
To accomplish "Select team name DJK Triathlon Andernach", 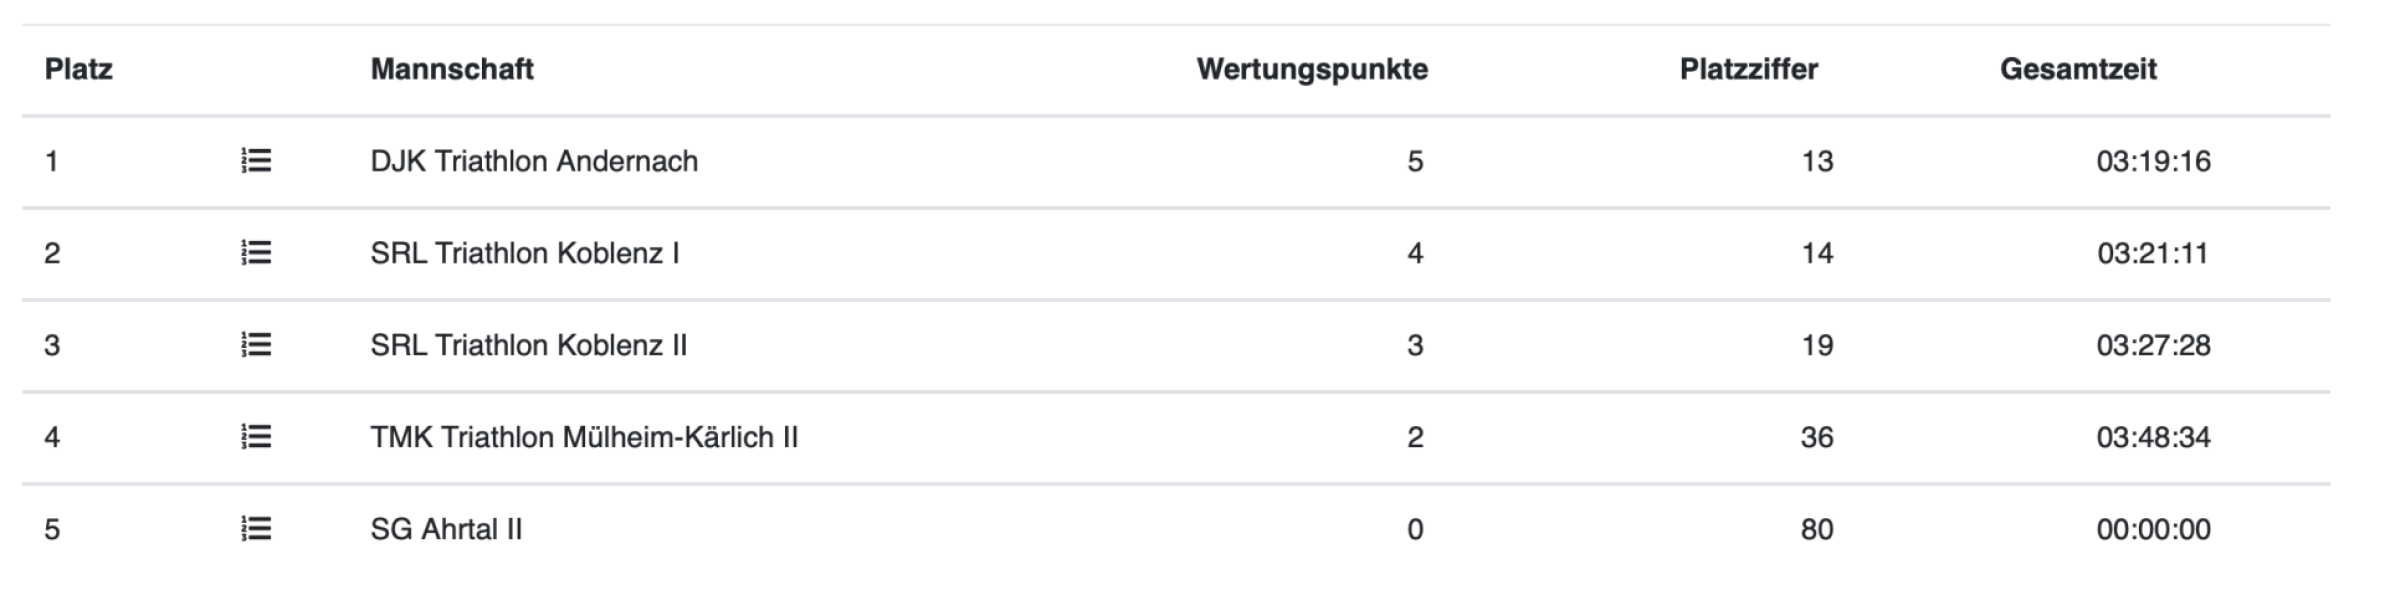I will [534, 161].
